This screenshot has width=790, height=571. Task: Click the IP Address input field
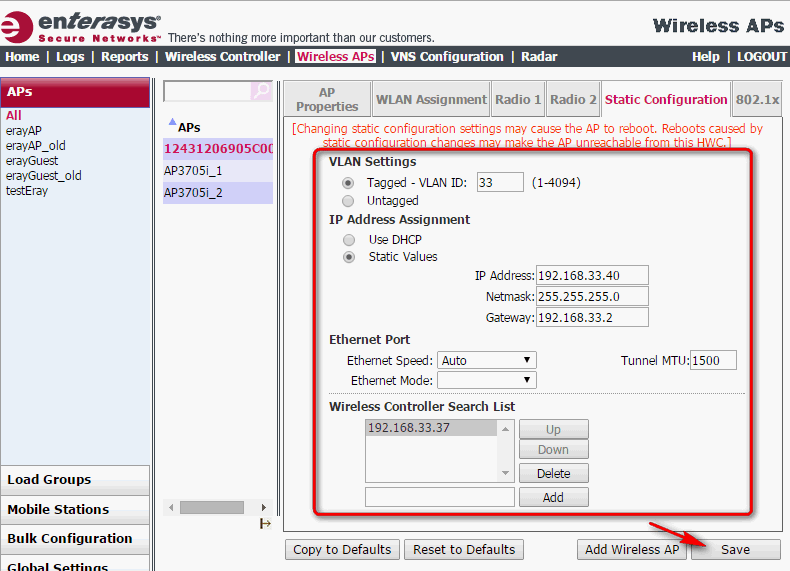[x=592, y=276]
